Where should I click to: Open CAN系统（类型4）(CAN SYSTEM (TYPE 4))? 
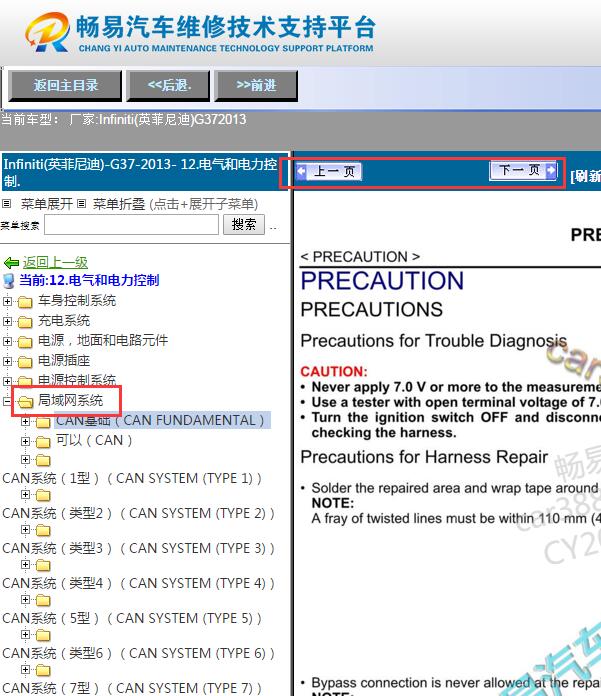pyautogui.click(x=138, y=583)
